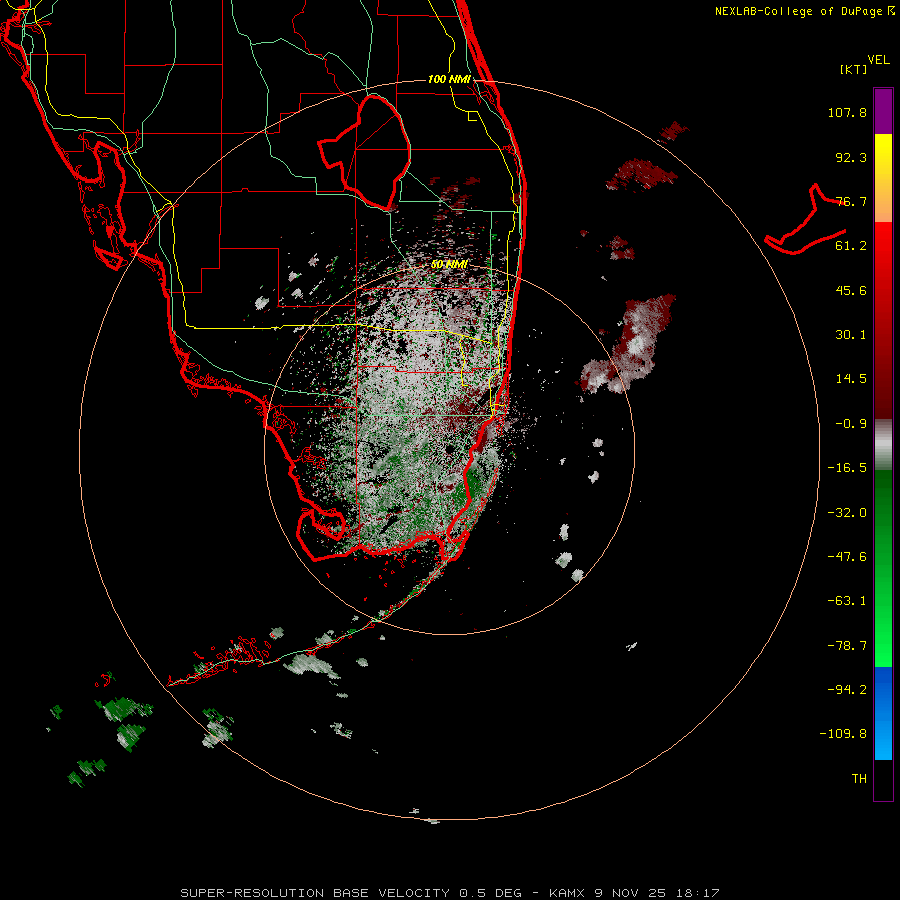The width and height of the screenshot is (900, 900).
Task: Click the TH threshold label
Action: coord(859,779)
